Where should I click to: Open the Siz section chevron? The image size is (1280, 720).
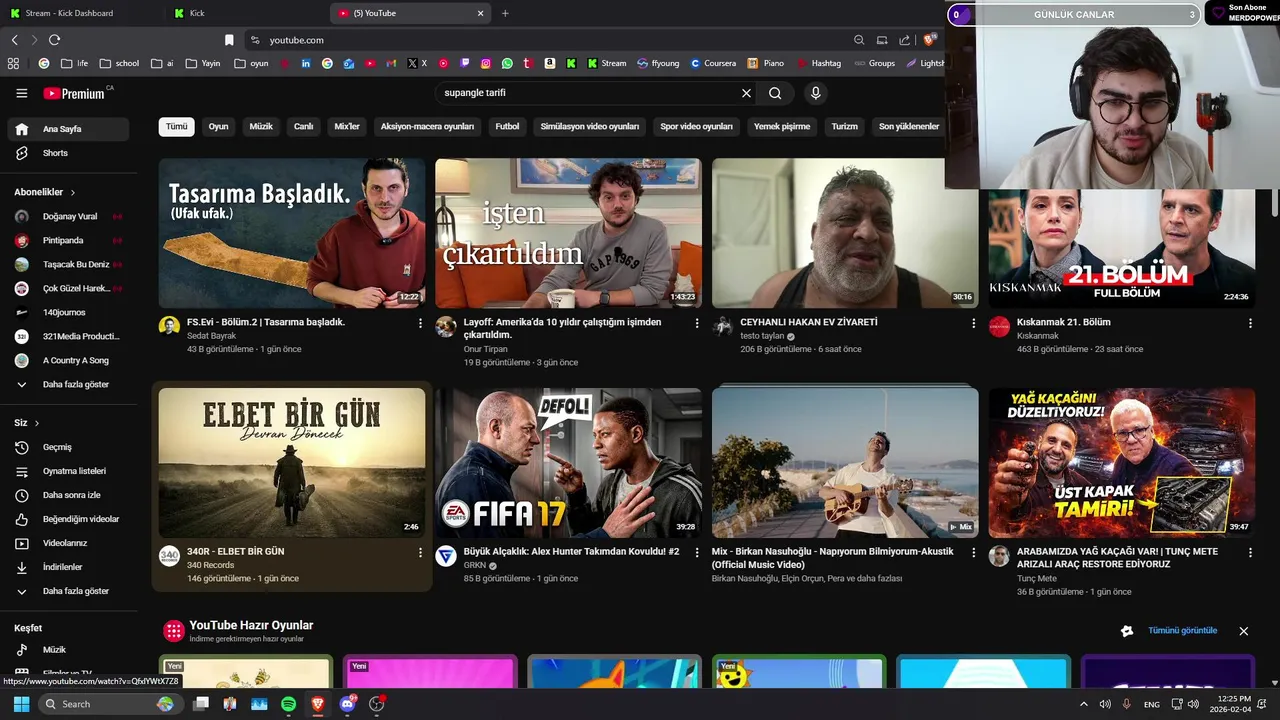[37, 423]
